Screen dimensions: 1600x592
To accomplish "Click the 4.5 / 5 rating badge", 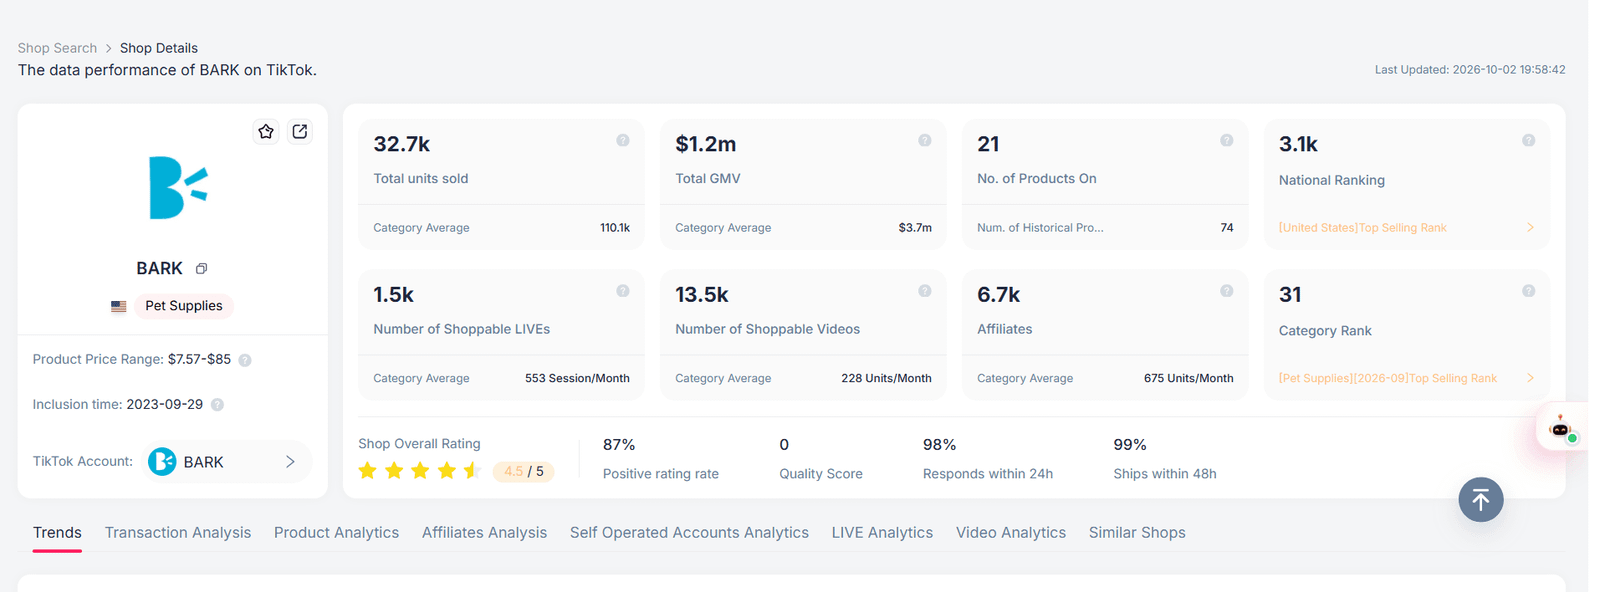I will click(x=523, y=471).
